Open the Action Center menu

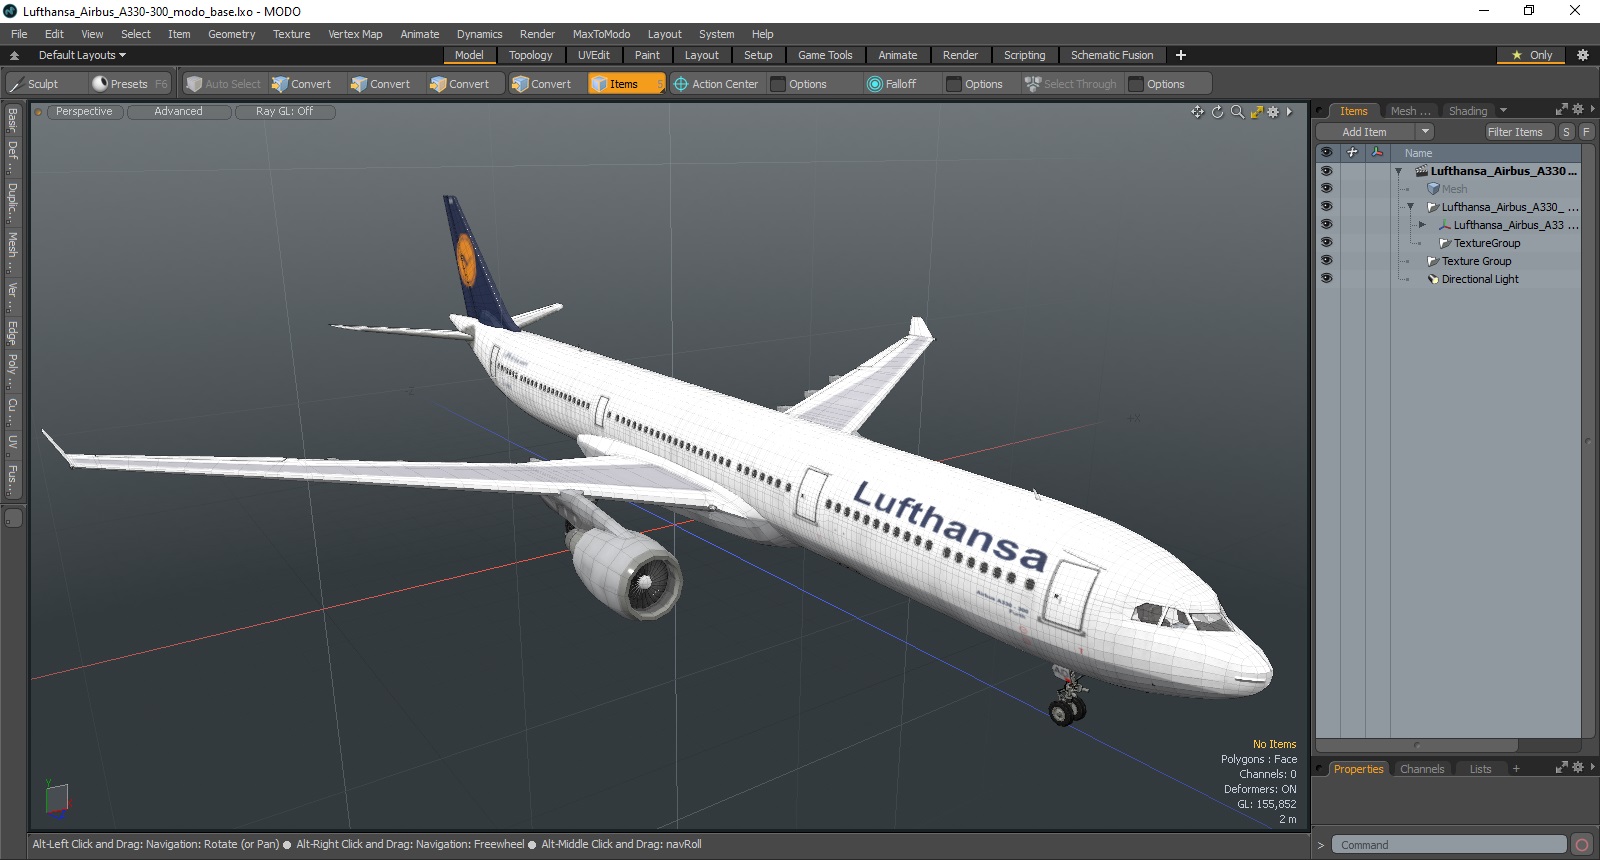716,84
